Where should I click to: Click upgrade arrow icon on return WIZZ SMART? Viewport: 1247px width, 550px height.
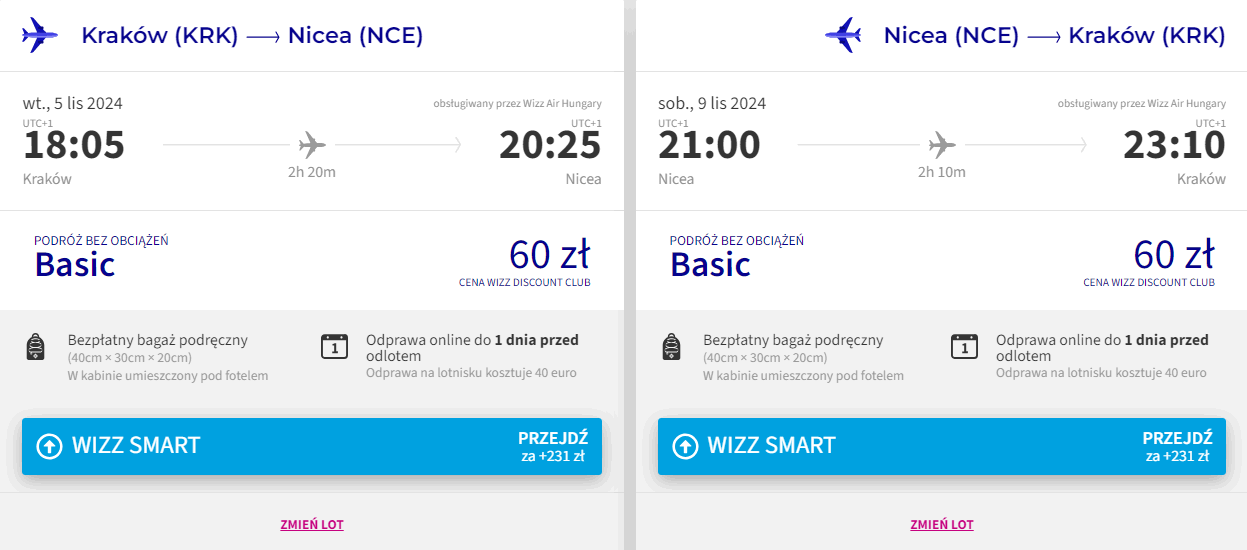[x=685, y=446]
